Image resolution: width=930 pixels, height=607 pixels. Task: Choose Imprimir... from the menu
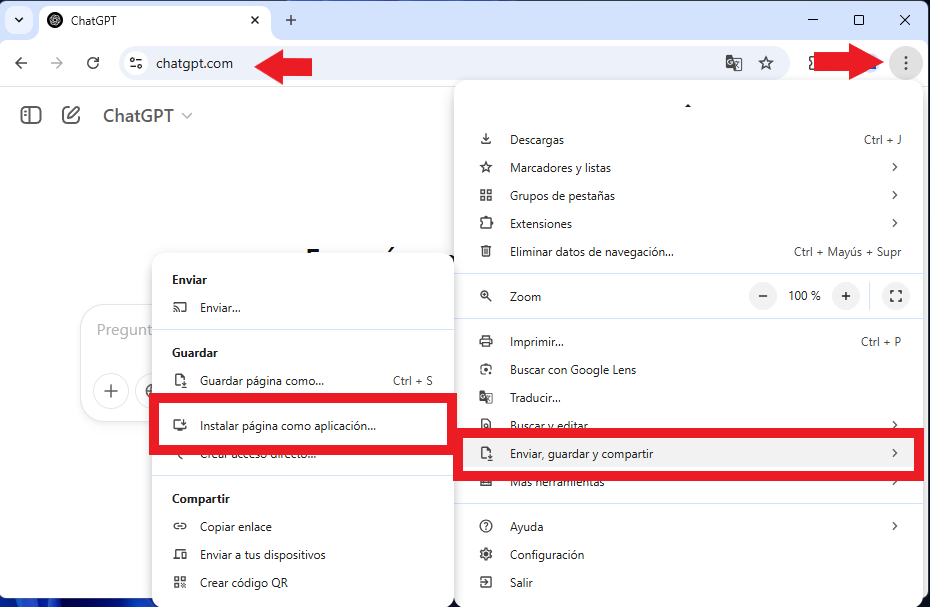tap(690, 342)
